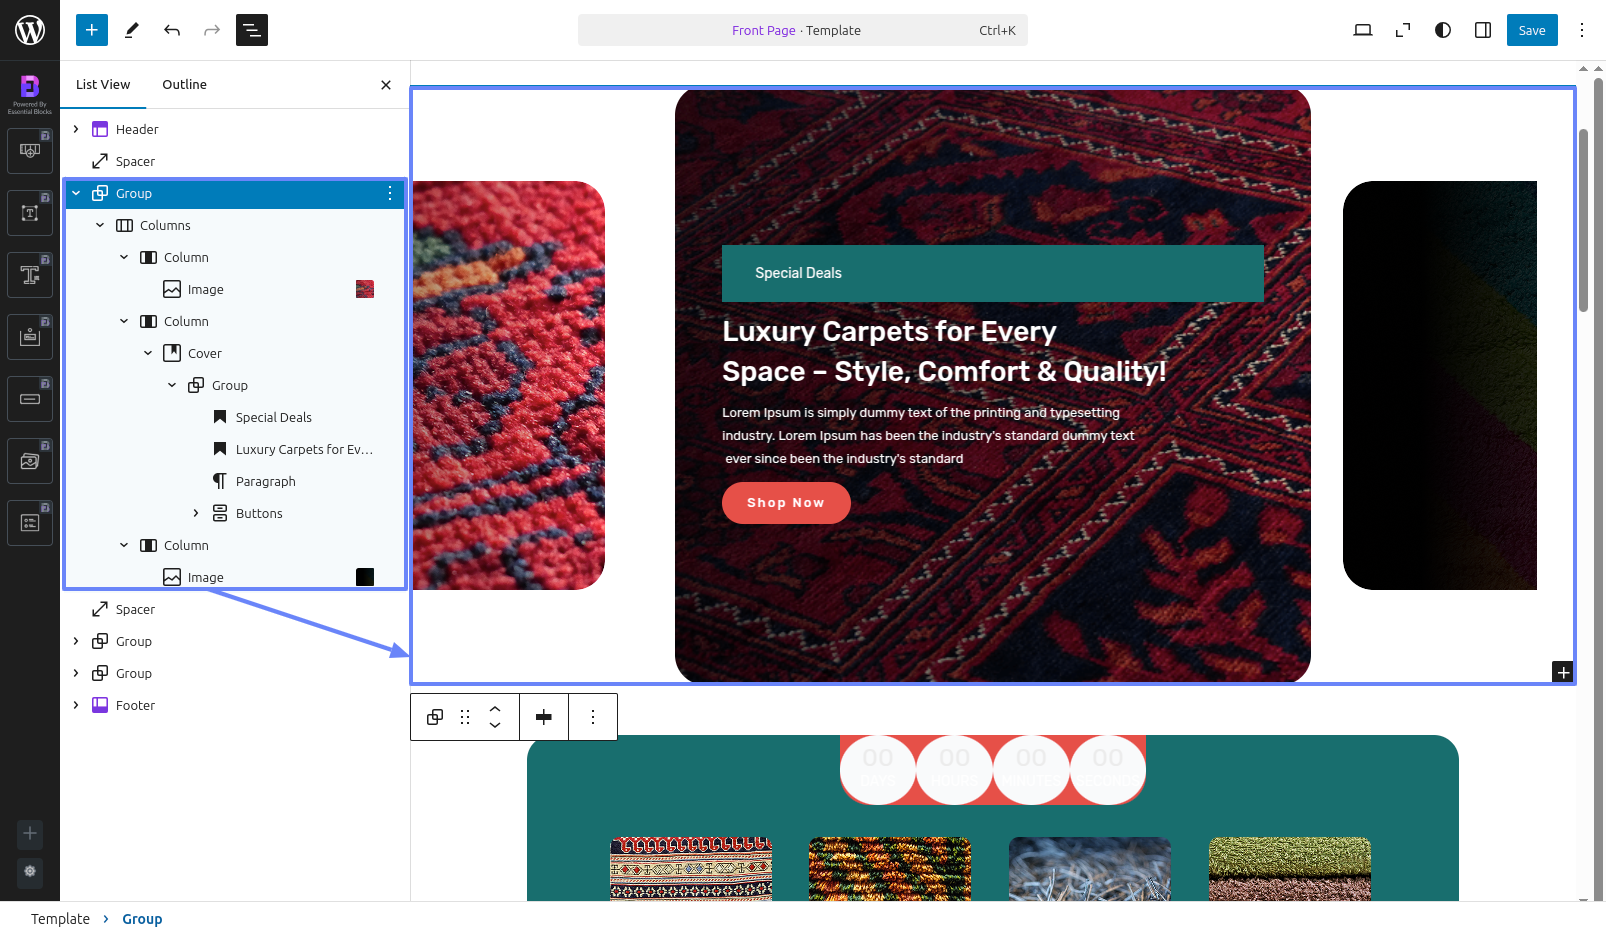Expand the Header row

coord(76,129)
